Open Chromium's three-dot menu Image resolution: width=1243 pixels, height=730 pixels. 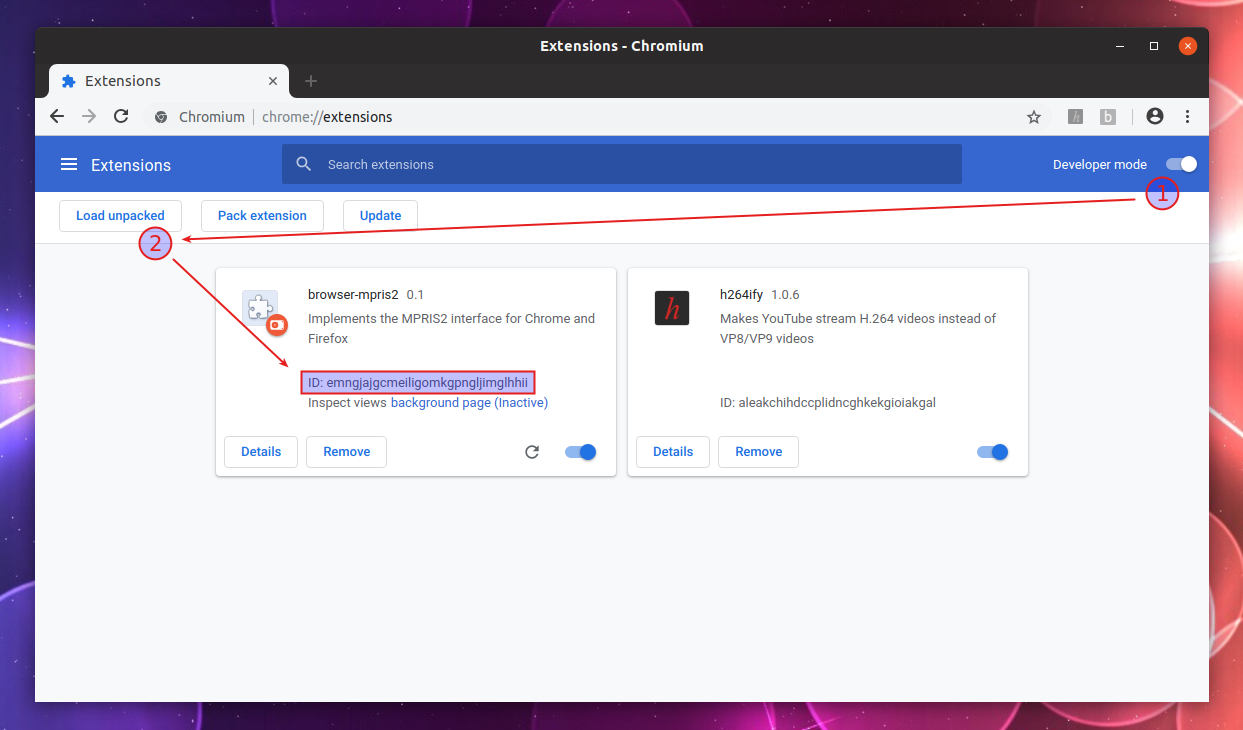[x=1187, y=117]
